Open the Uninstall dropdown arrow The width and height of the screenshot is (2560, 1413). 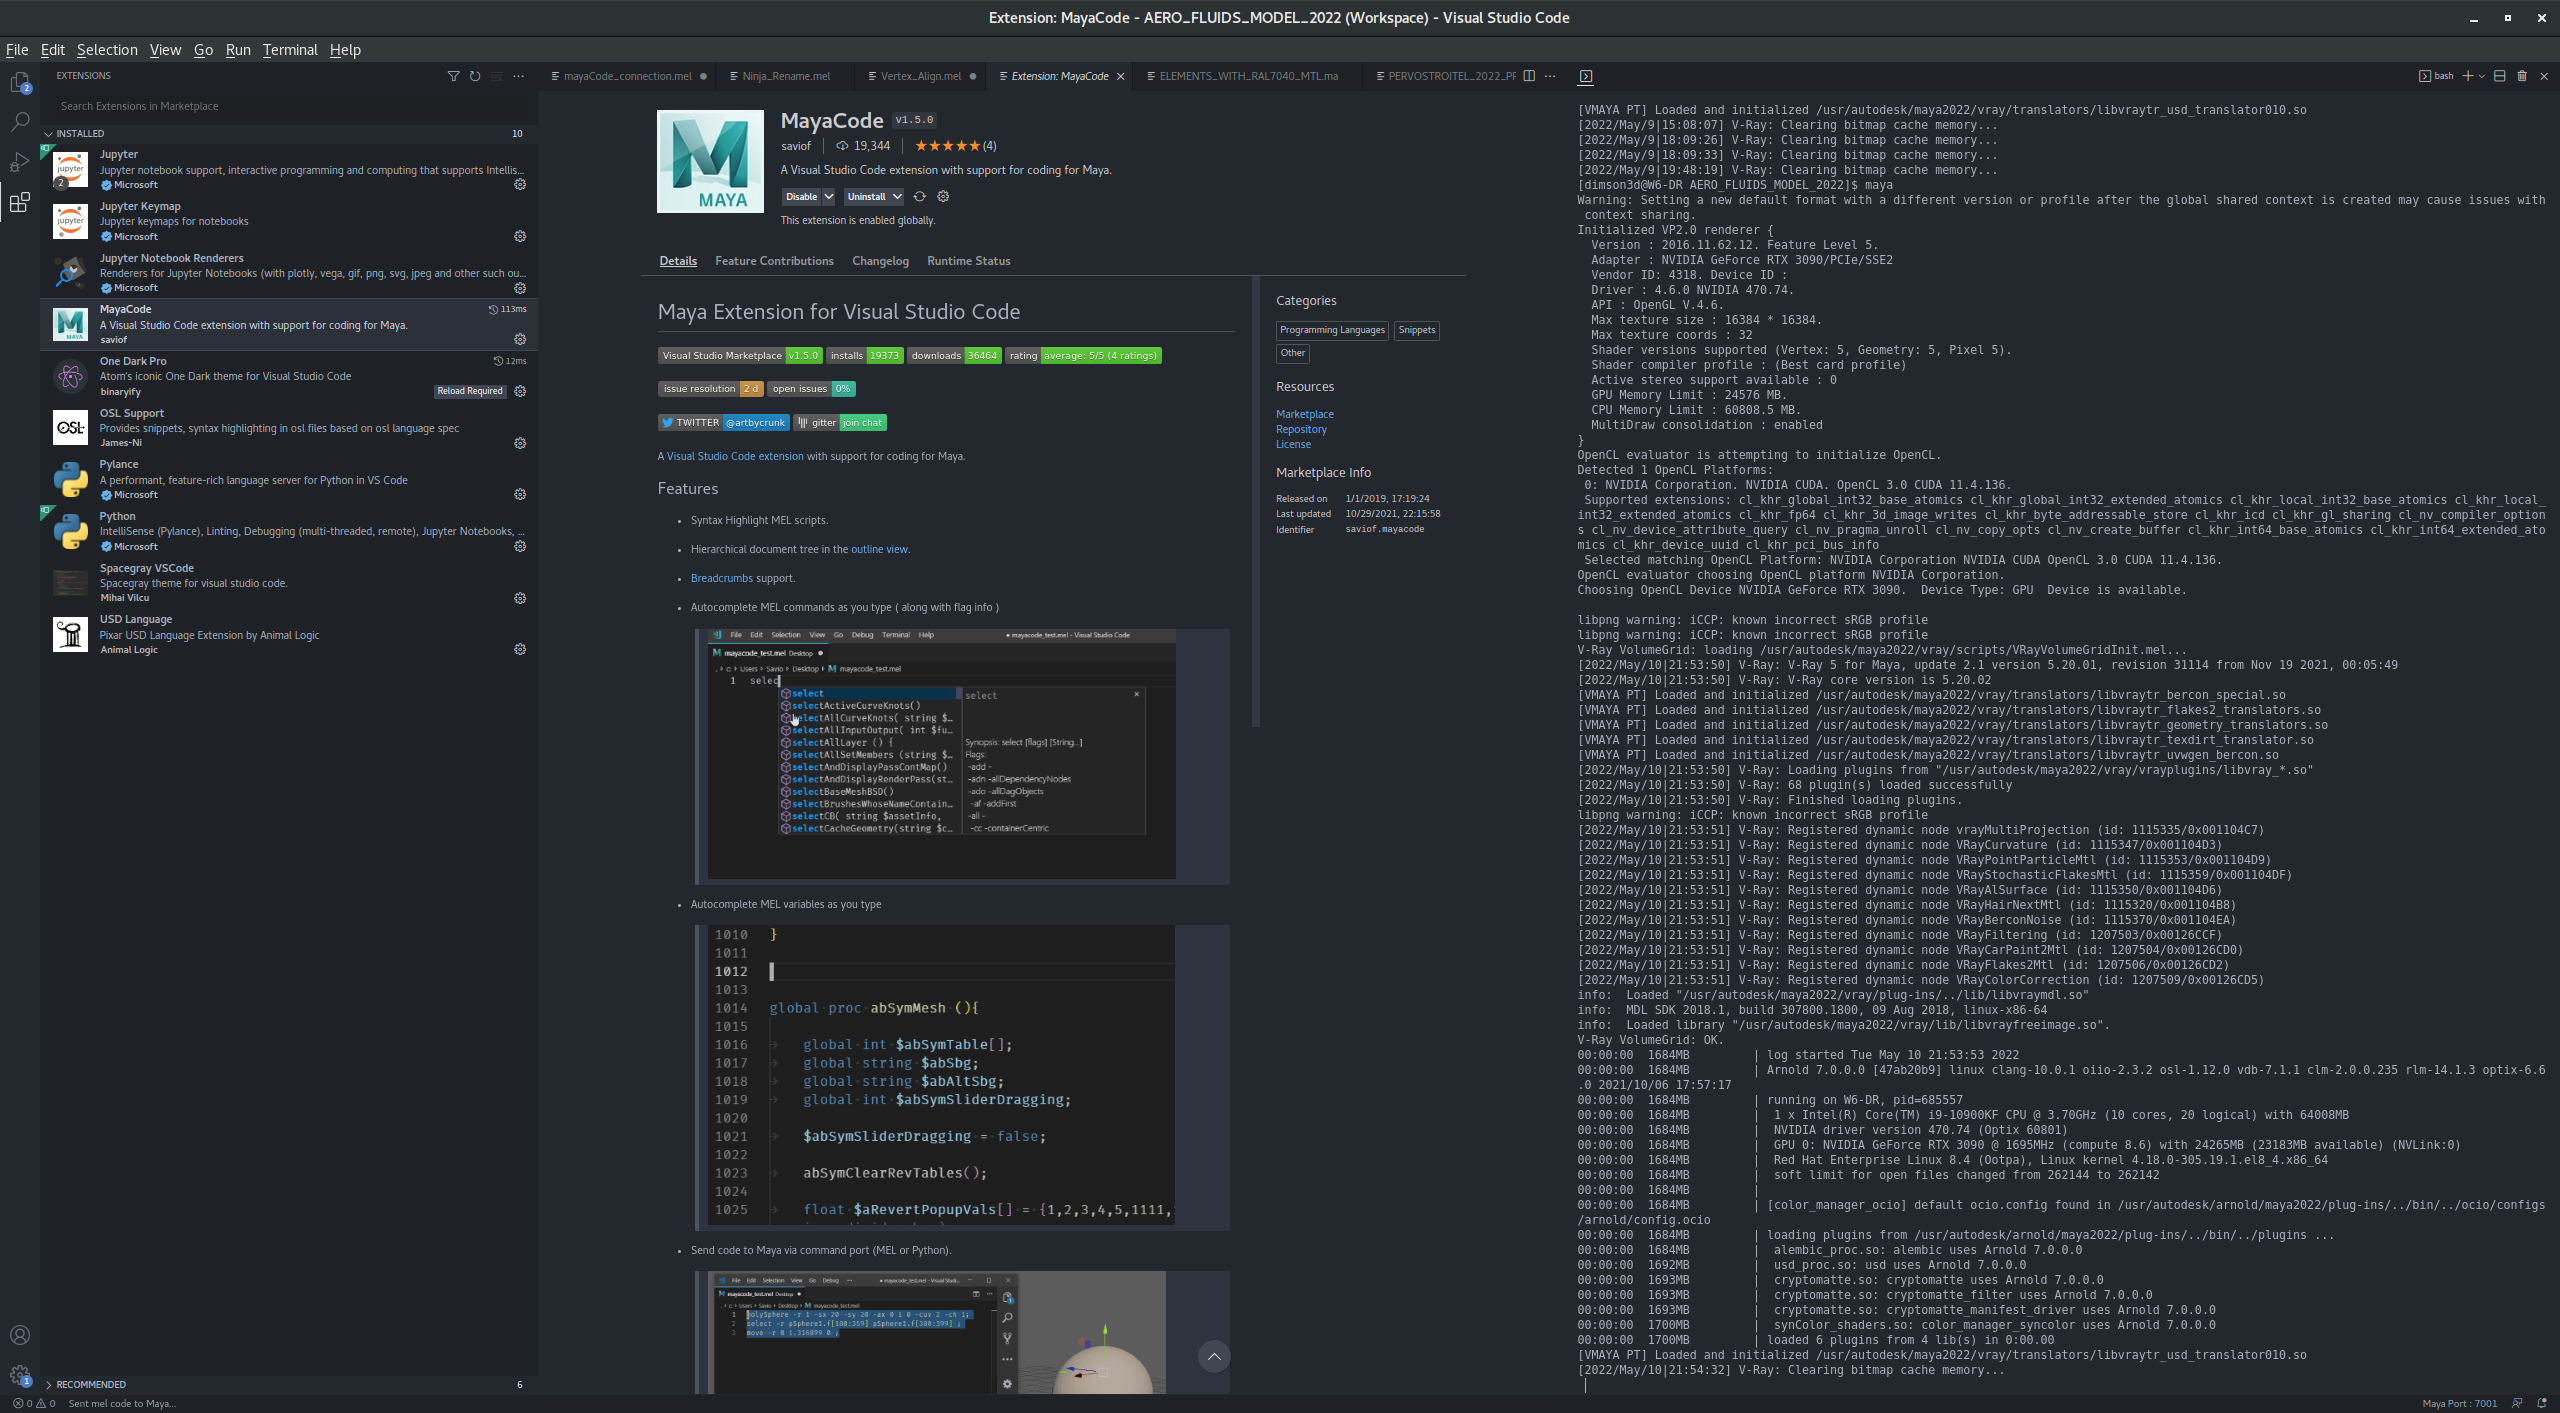point(897,197)
